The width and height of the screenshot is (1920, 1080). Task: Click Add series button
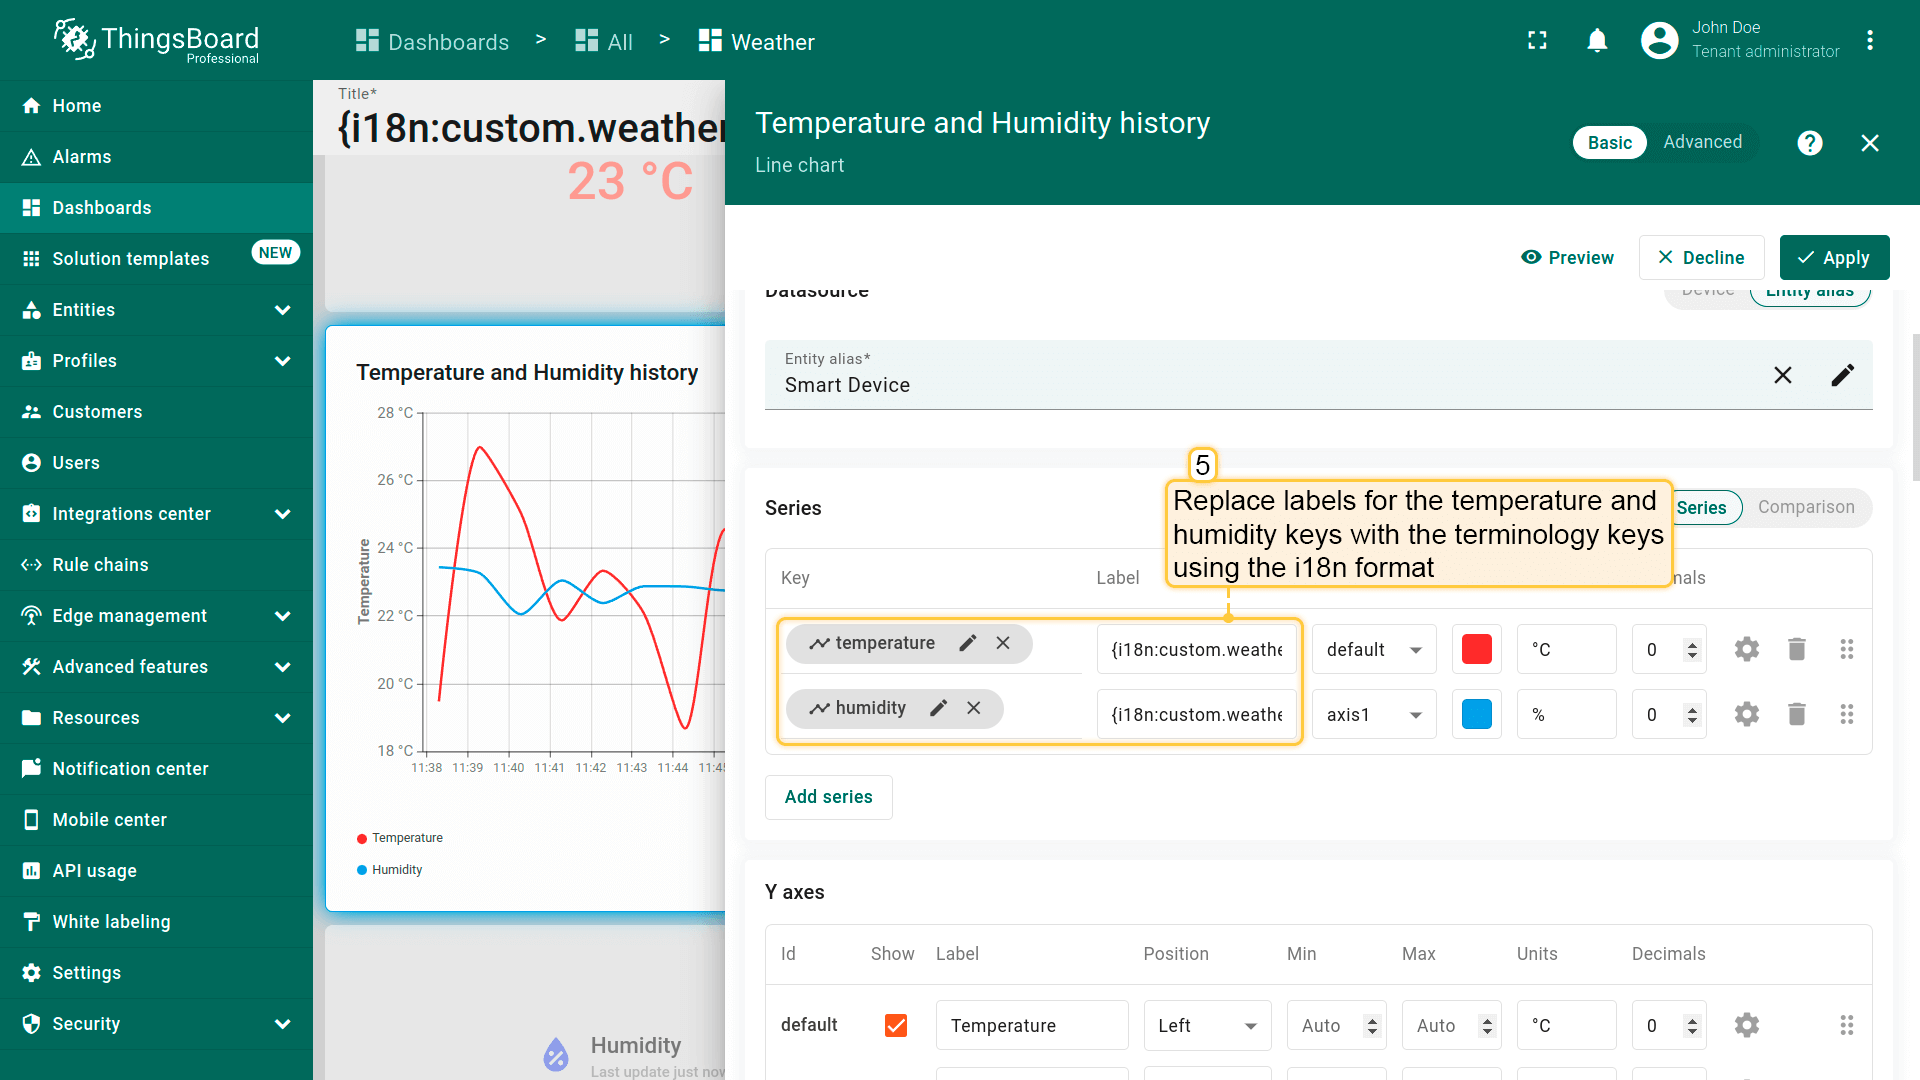click(828, 797)
